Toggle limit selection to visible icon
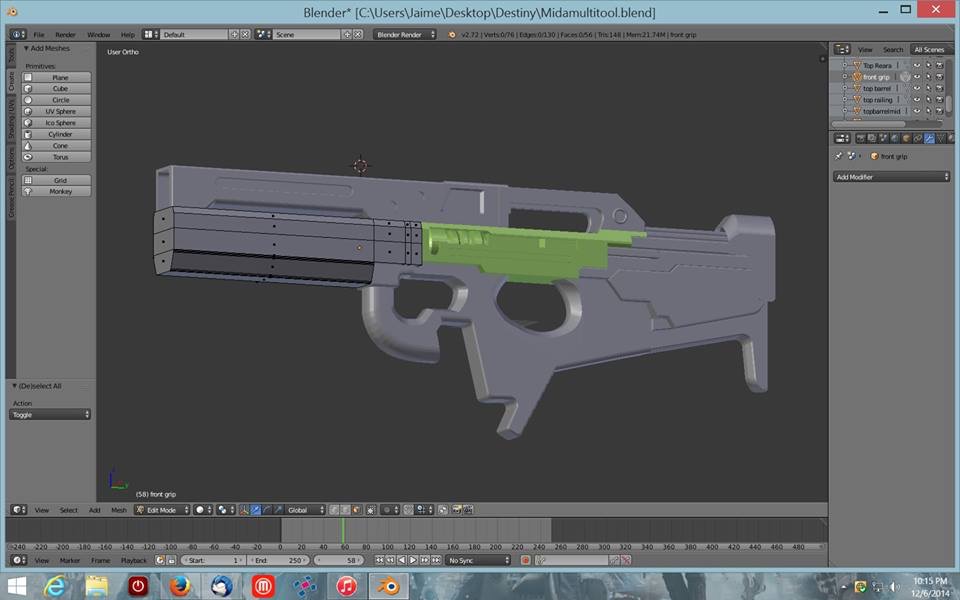 point(371,510)
